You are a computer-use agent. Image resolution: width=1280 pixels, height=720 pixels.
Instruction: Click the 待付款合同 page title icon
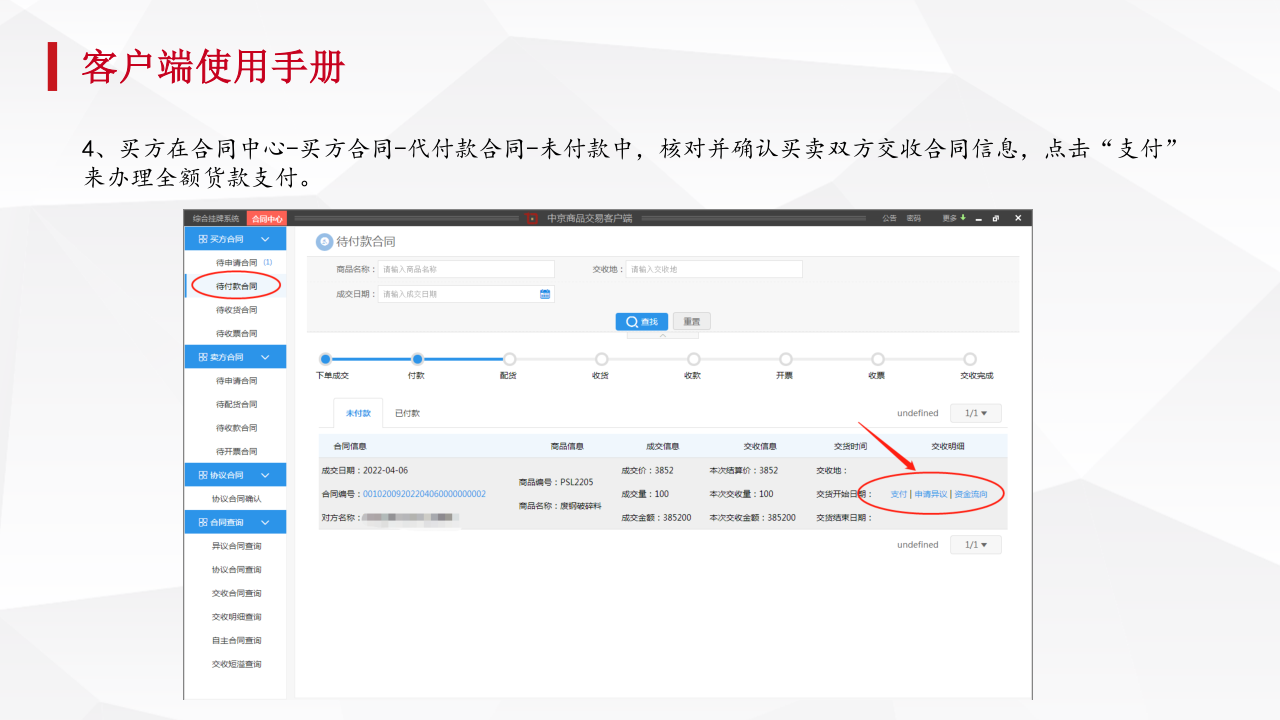[x=324, y=242]
